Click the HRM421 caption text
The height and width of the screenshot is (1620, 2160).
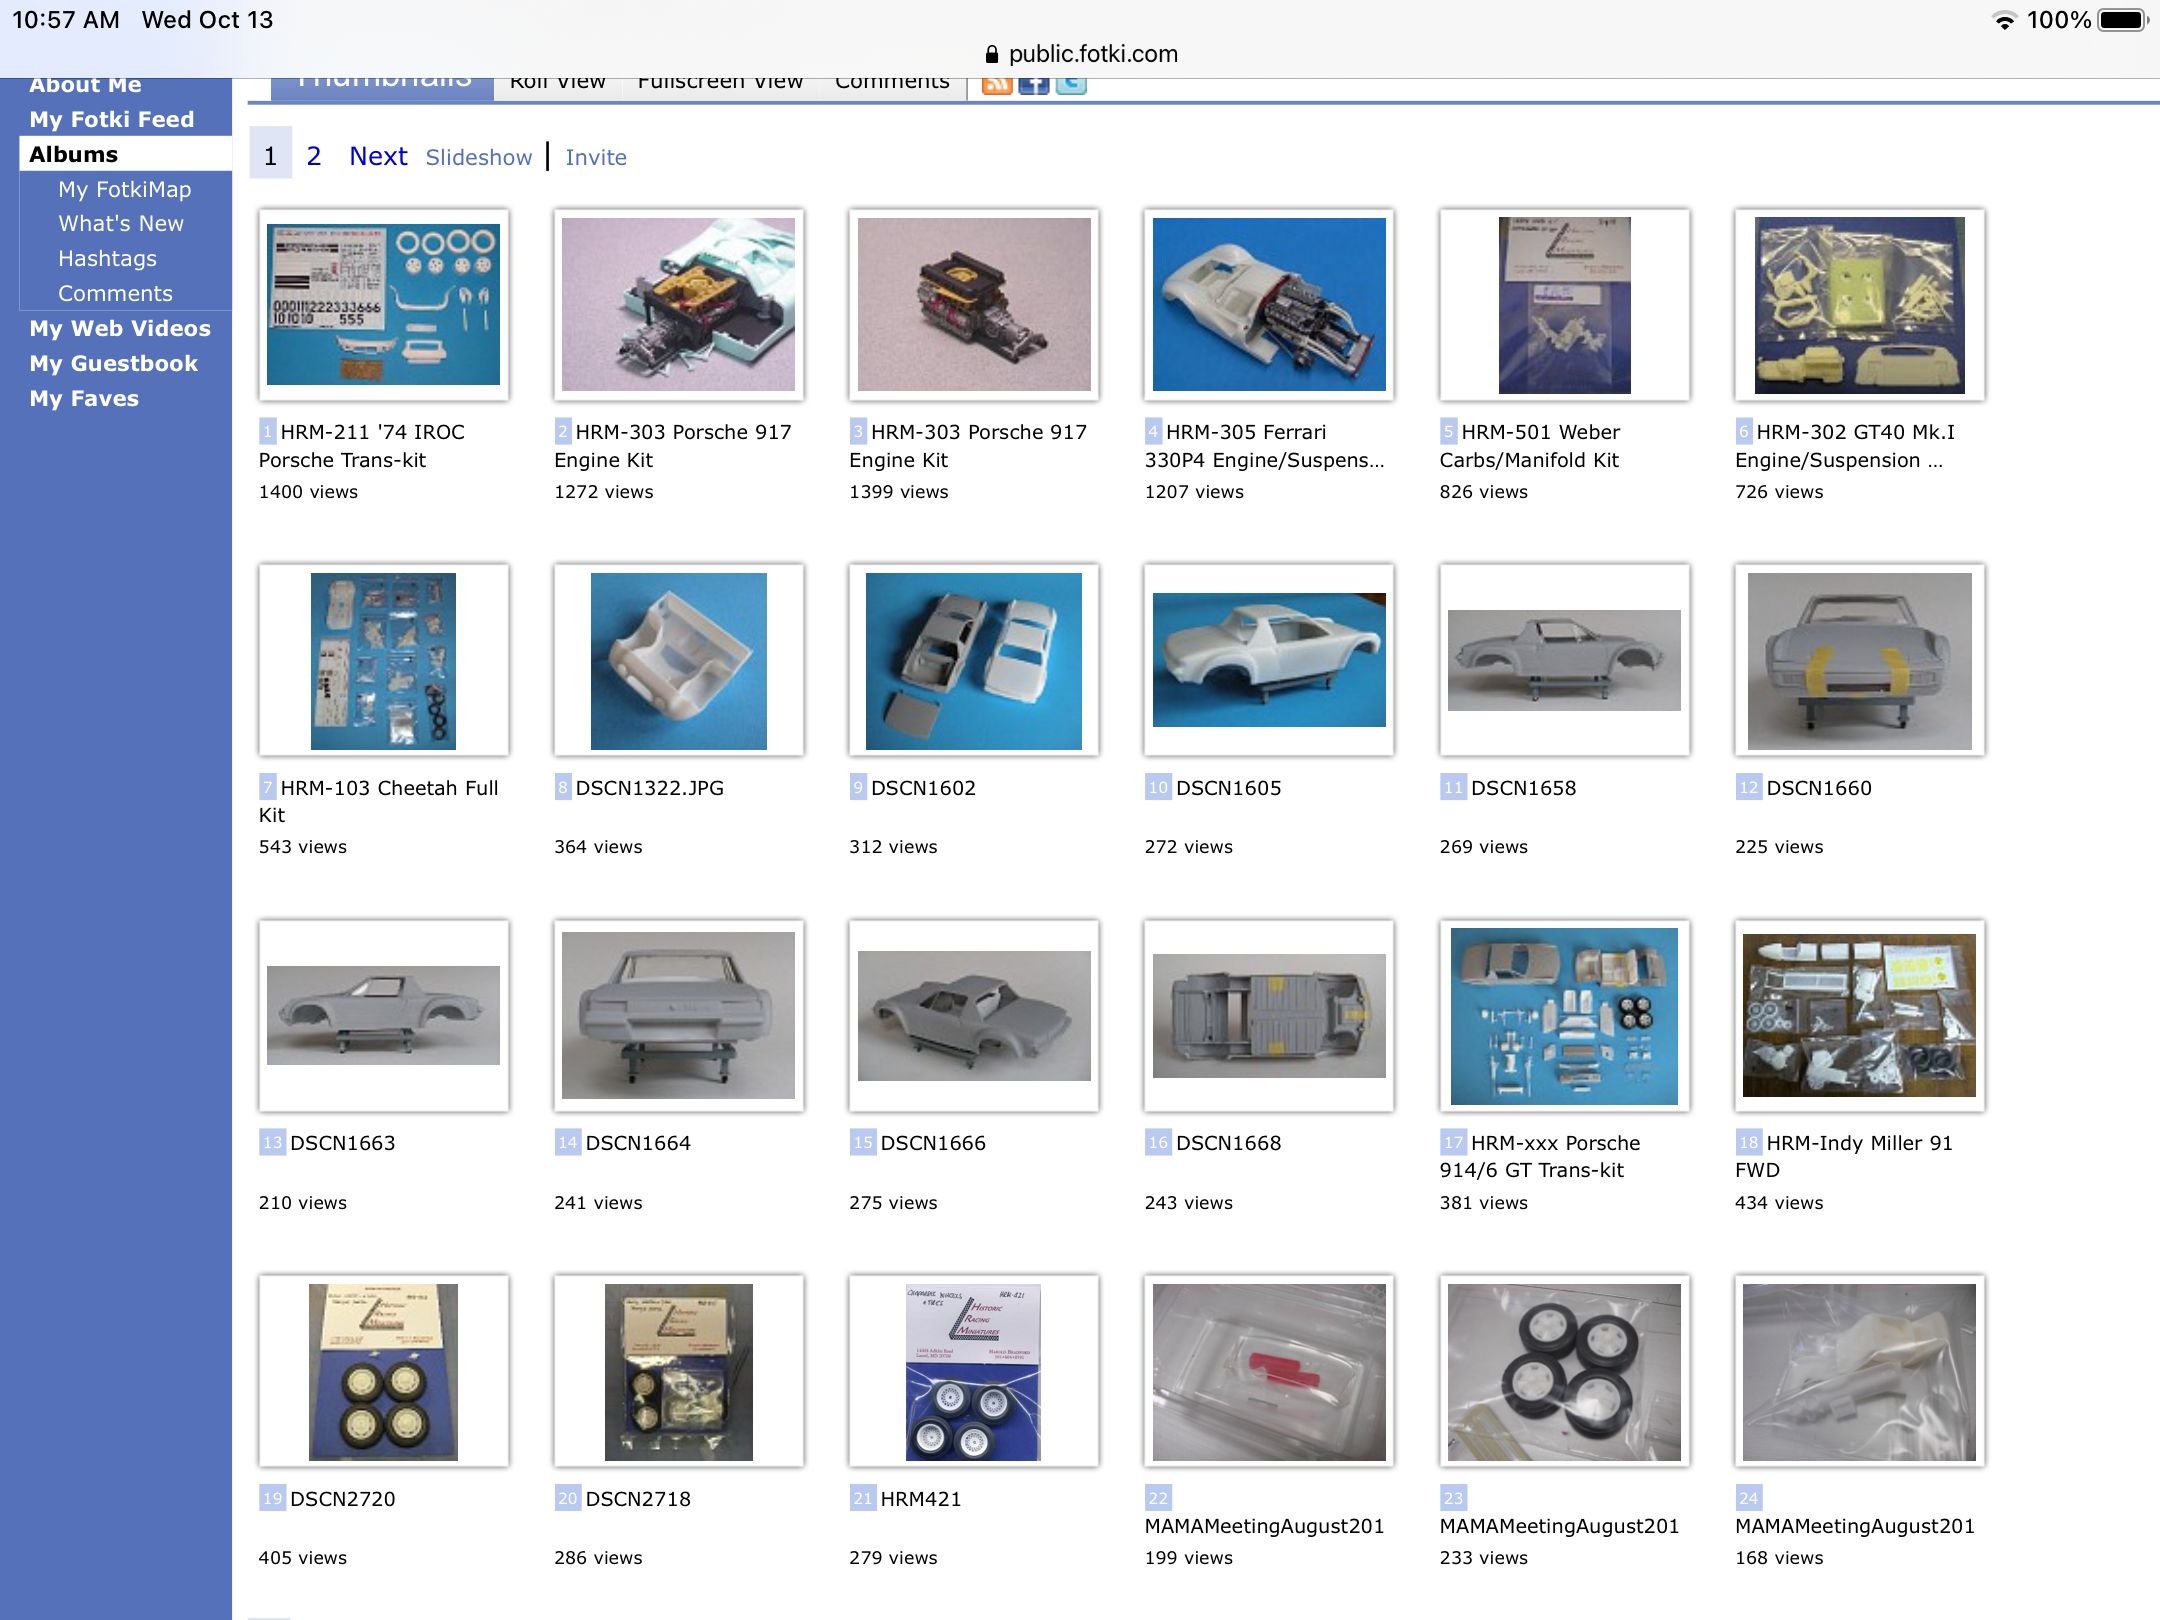(x=921, y=1499)
